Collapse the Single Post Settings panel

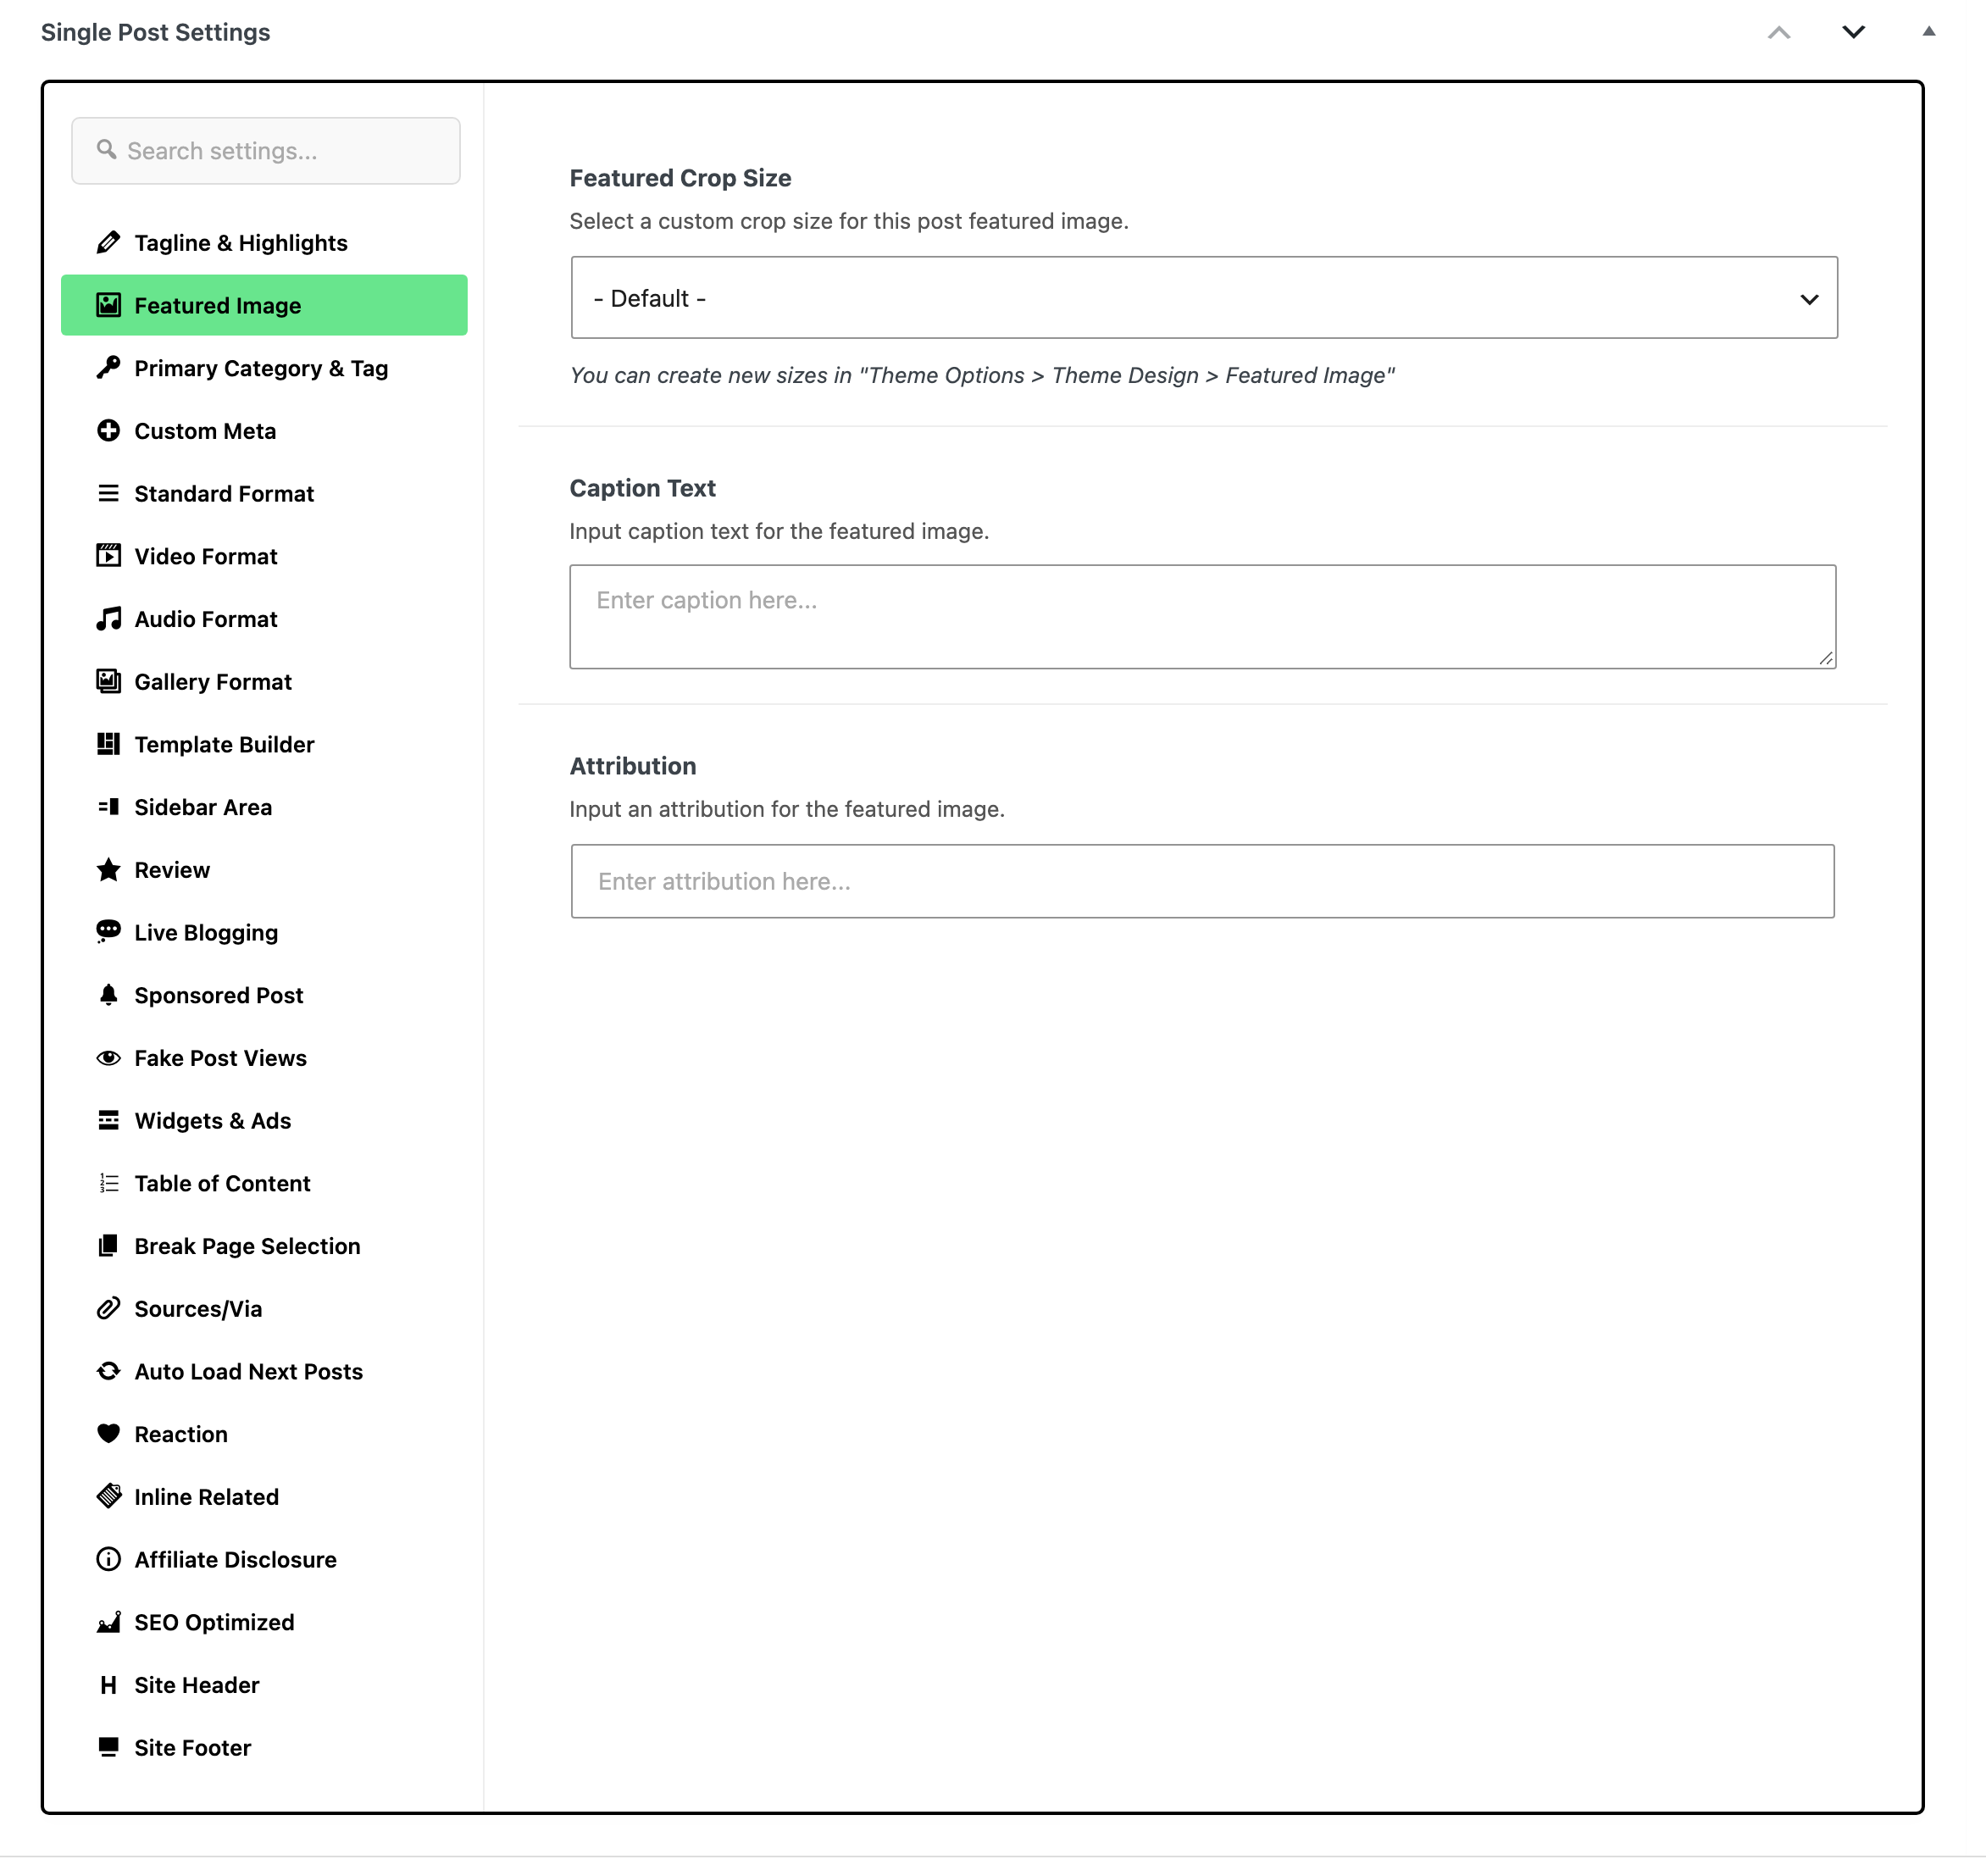1928,32
